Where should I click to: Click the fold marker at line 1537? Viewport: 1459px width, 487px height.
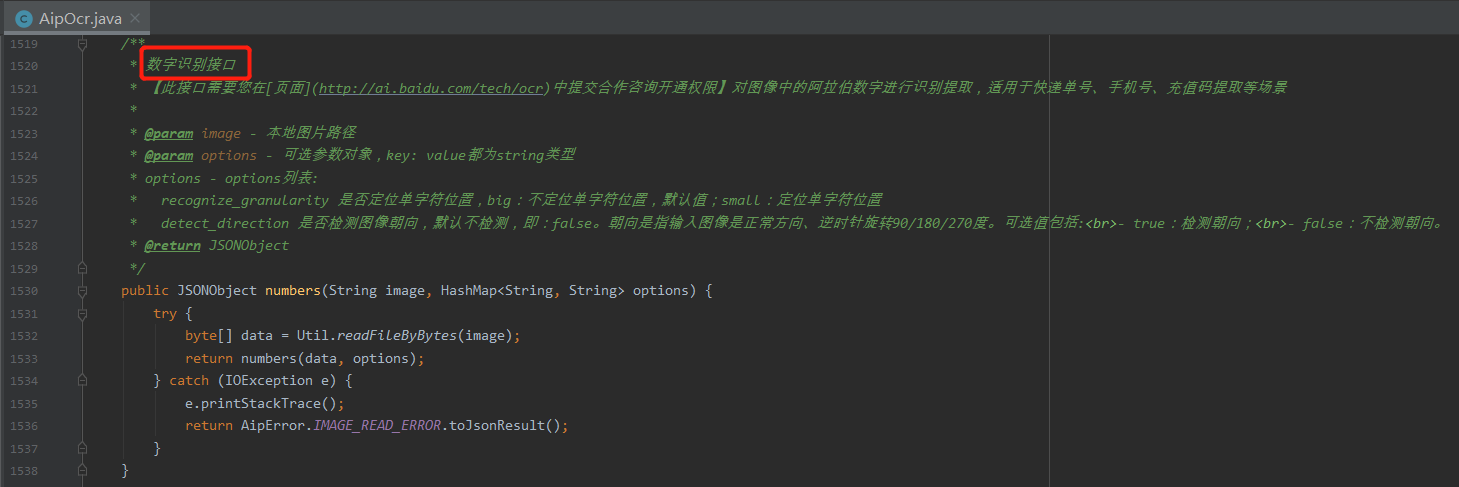click(x=82, y=448)
